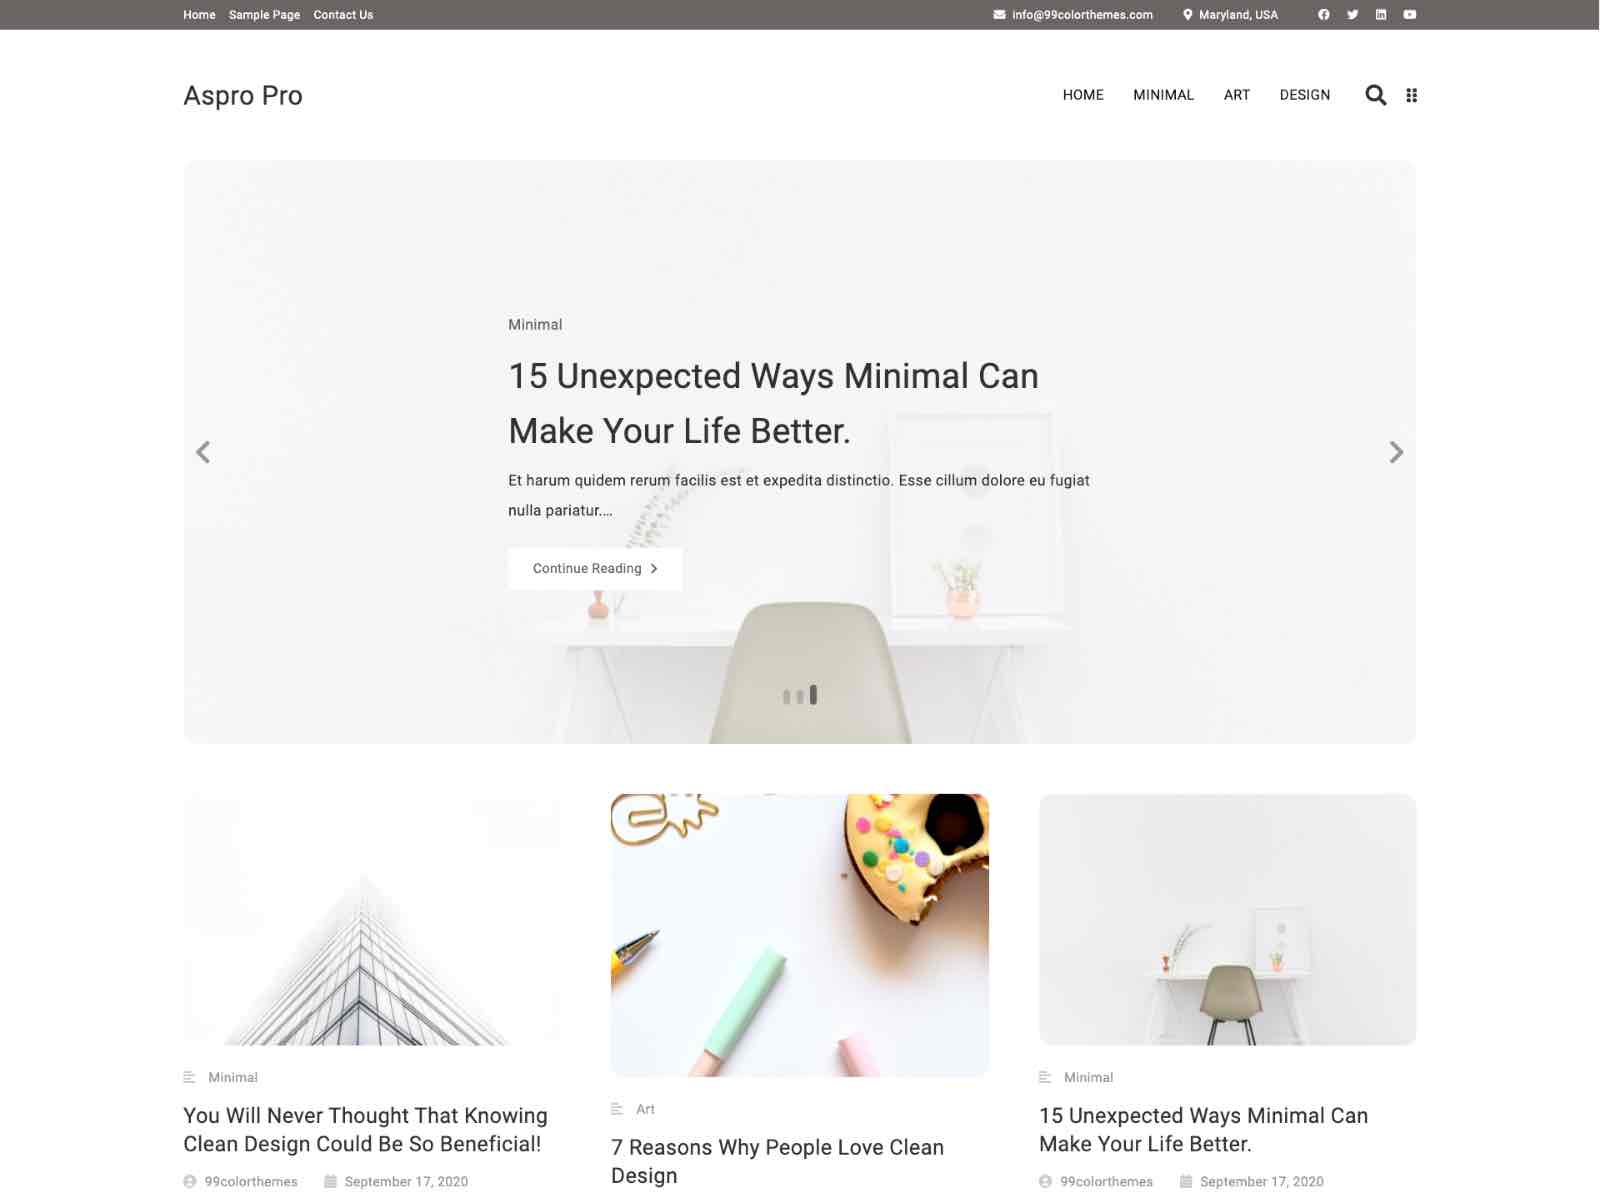The width and height of the screenshot is (1600, 1200).
Task: Open the grid dots menu icon
Action: click(x=1412, y=95)
